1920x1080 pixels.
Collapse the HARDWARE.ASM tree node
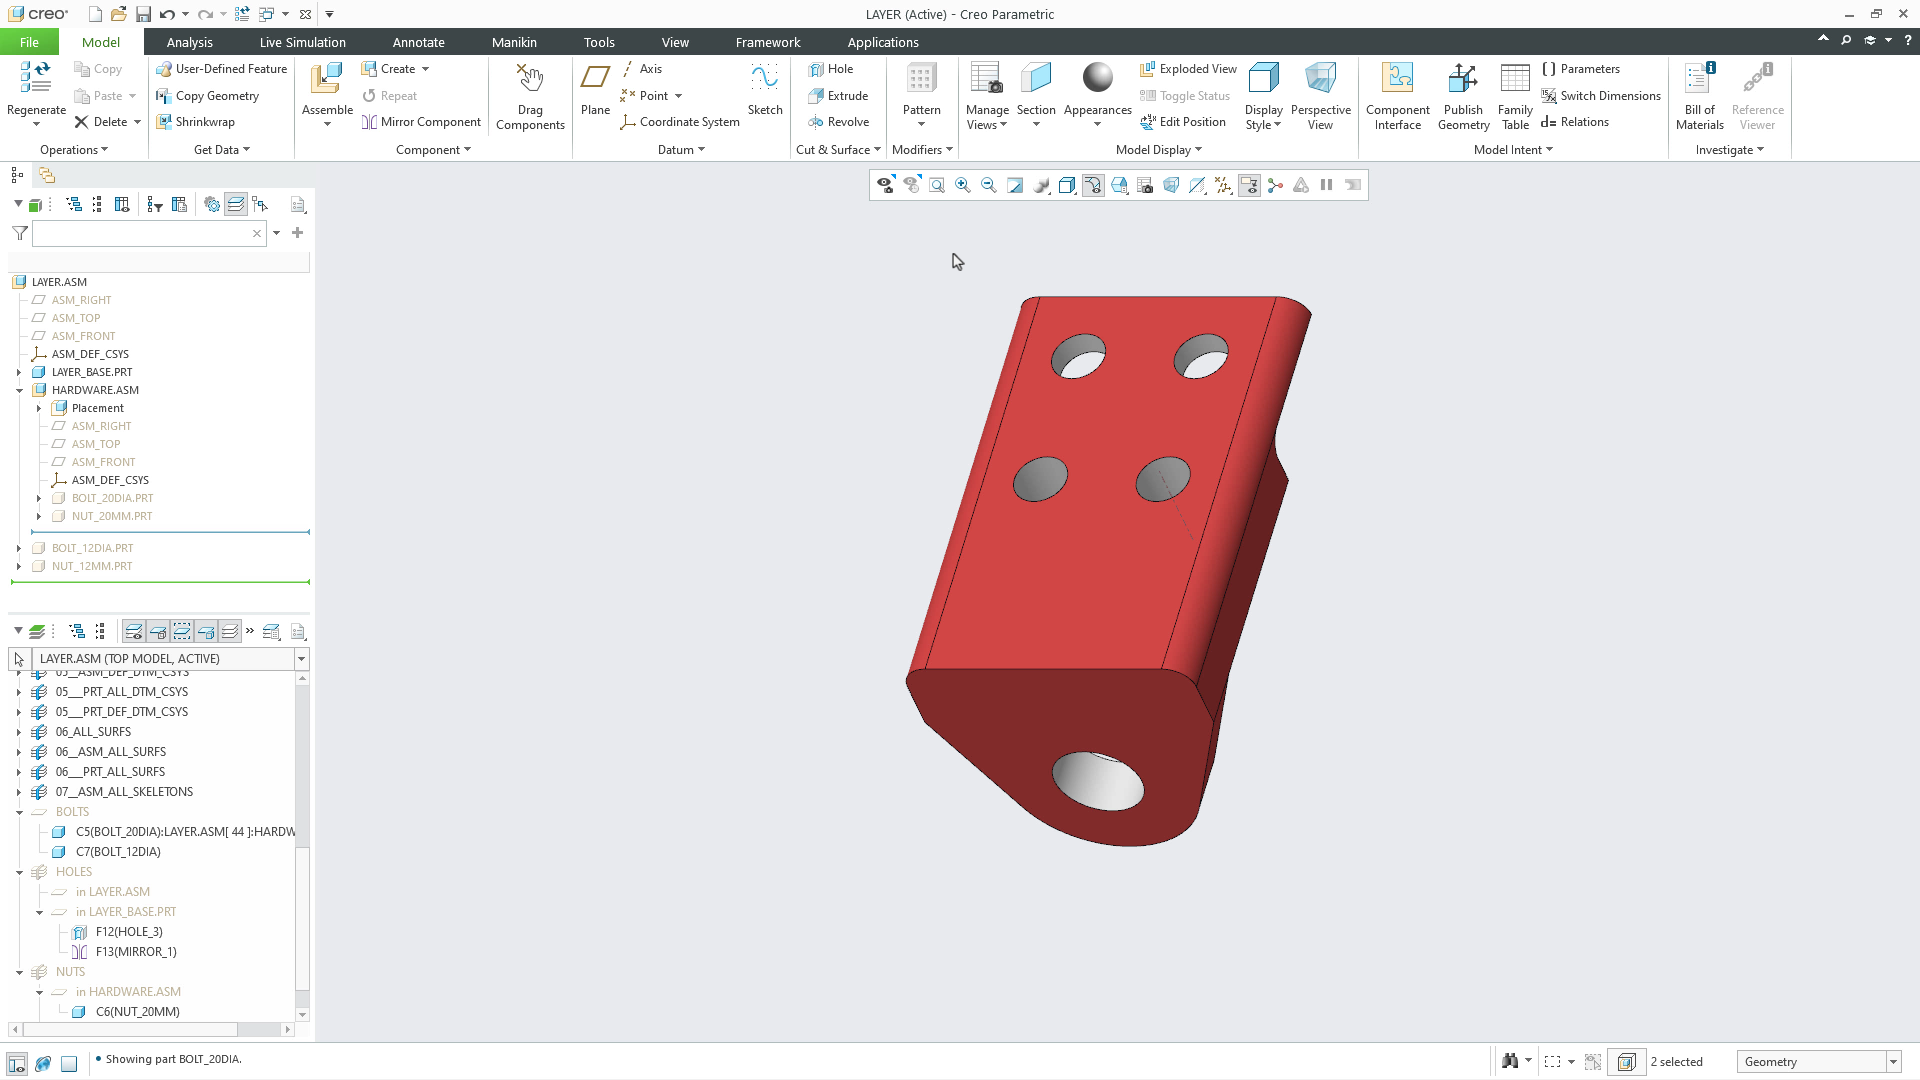19,390
